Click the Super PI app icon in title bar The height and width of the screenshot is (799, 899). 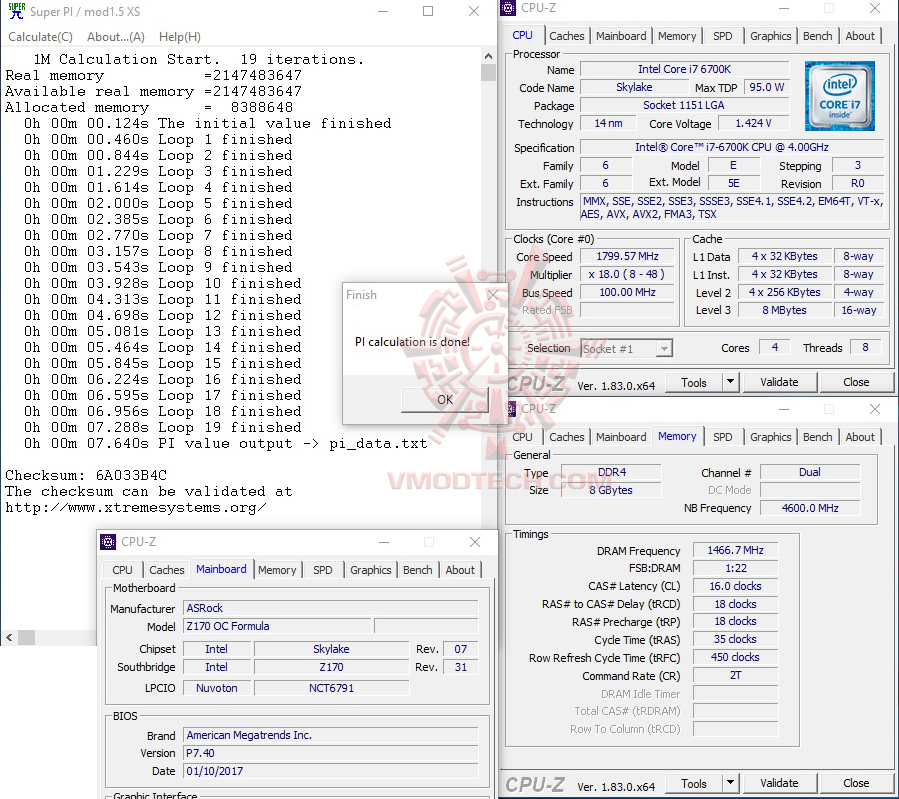[x=16, y=10]
